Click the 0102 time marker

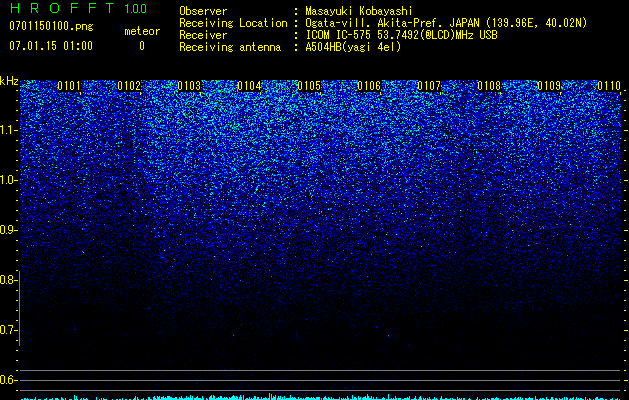[129, 86]
